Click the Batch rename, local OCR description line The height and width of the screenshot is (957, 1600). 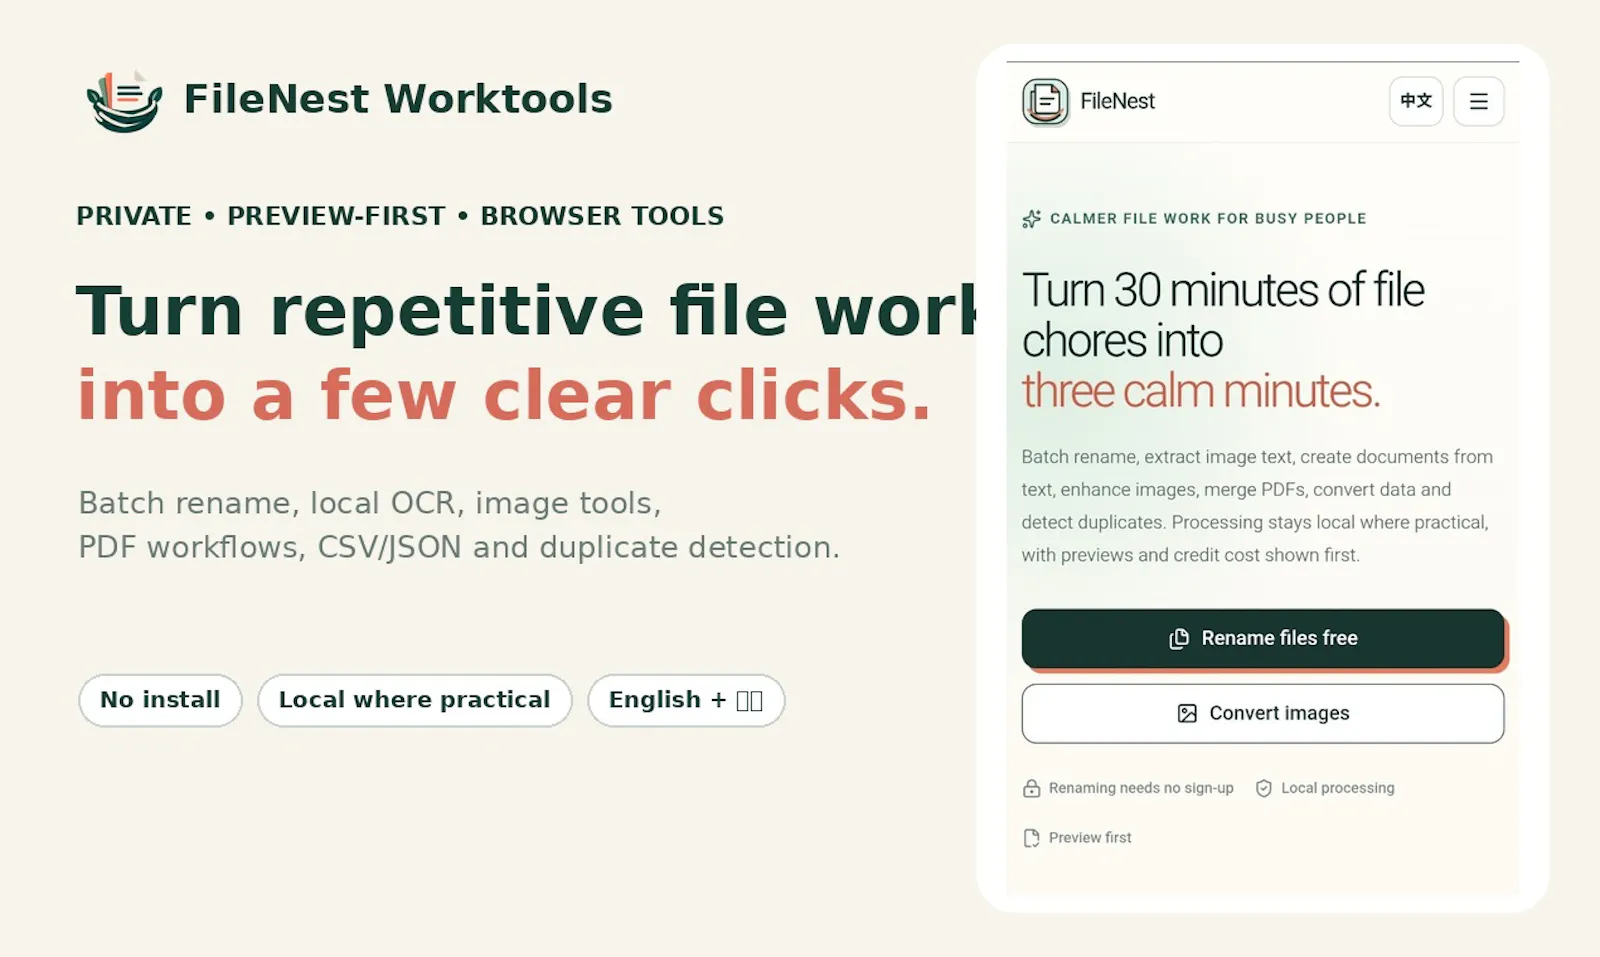click(370, 503)
